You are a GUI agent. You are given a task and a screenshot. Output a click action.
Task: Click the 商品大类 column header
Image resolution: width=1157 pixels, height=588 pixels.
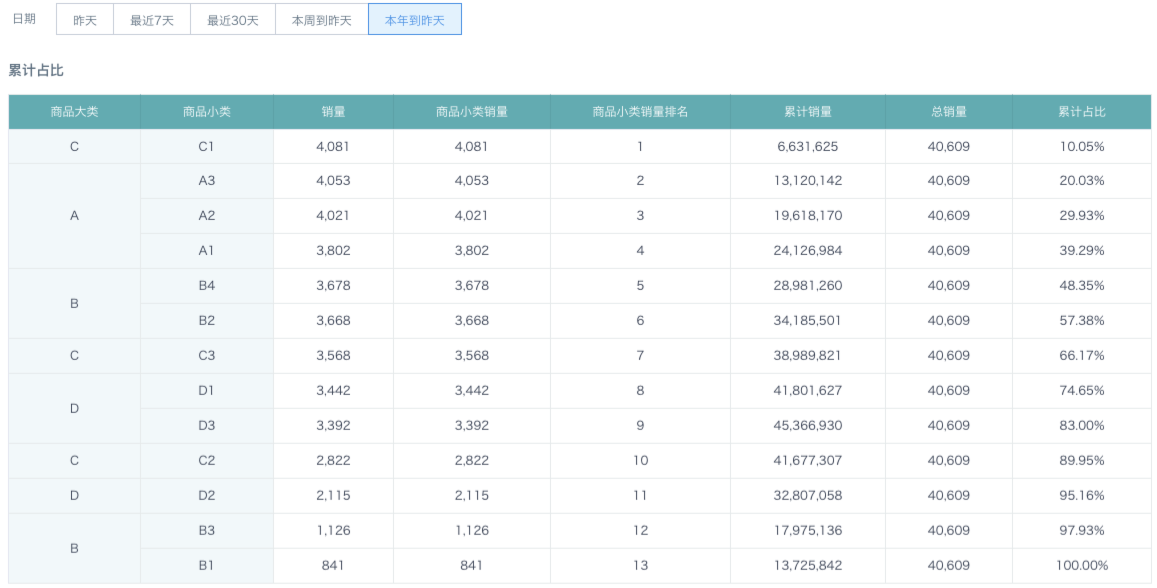tap(75, 111)
